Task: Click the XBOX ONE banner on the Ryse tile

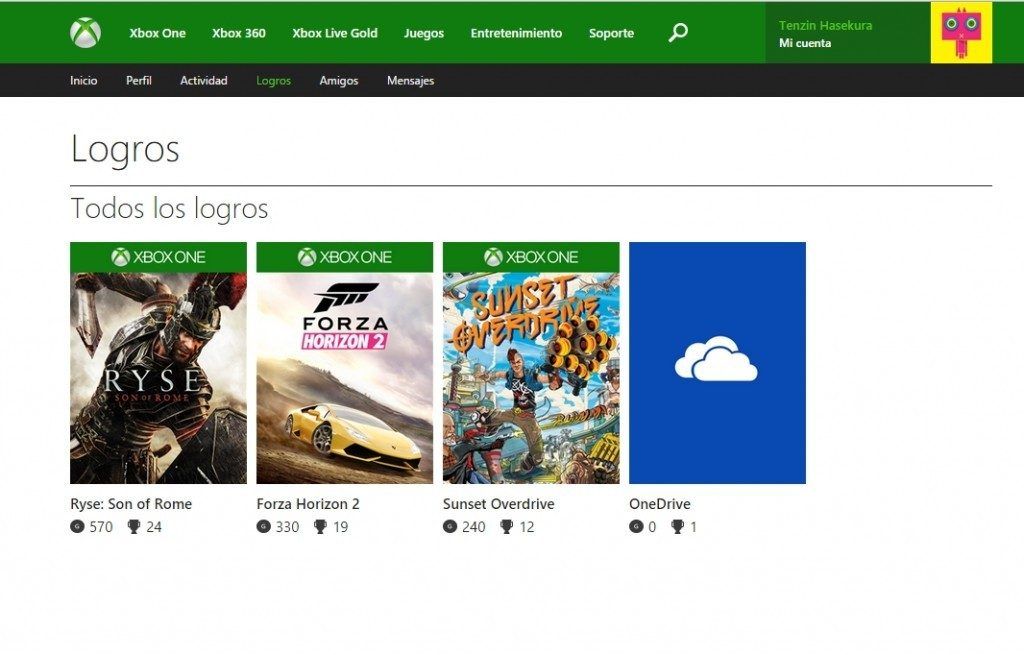Action: tap(157, 256)
